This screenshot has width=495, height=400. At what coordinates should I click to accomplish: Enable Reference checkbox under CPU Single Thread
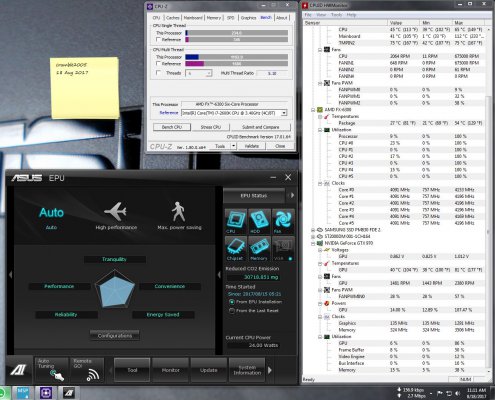point(159,40)
